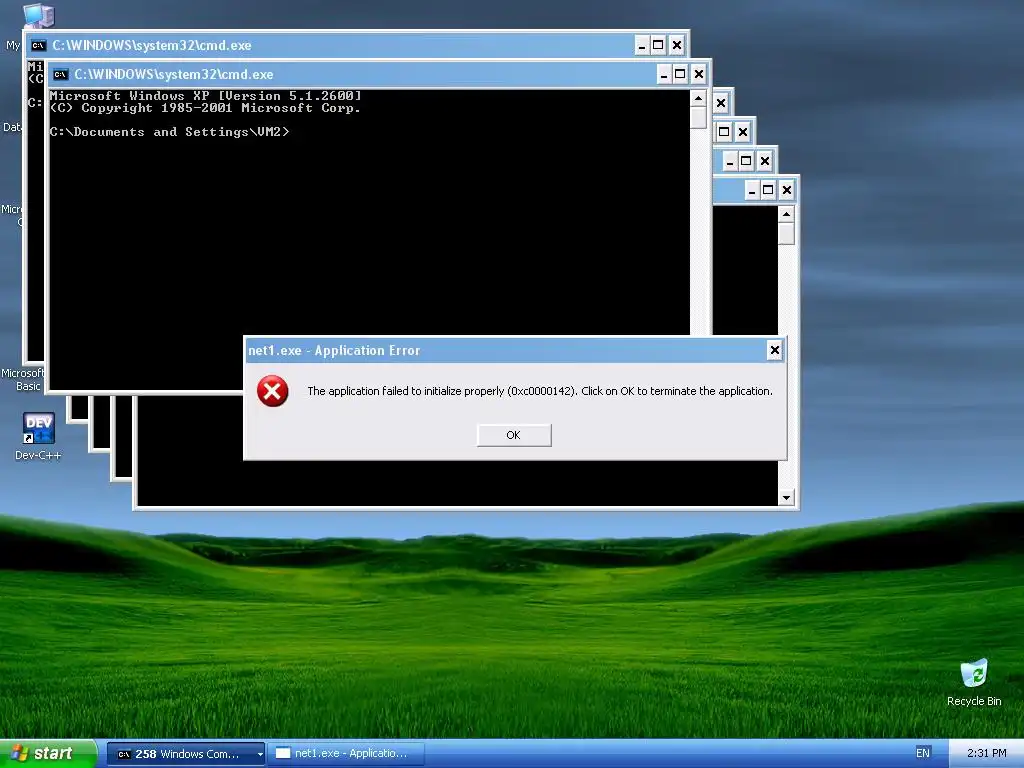The height and width of the screenshot is (768, 1024).
Task: Open the Recycle Bin icon
Action: (974, 683)
